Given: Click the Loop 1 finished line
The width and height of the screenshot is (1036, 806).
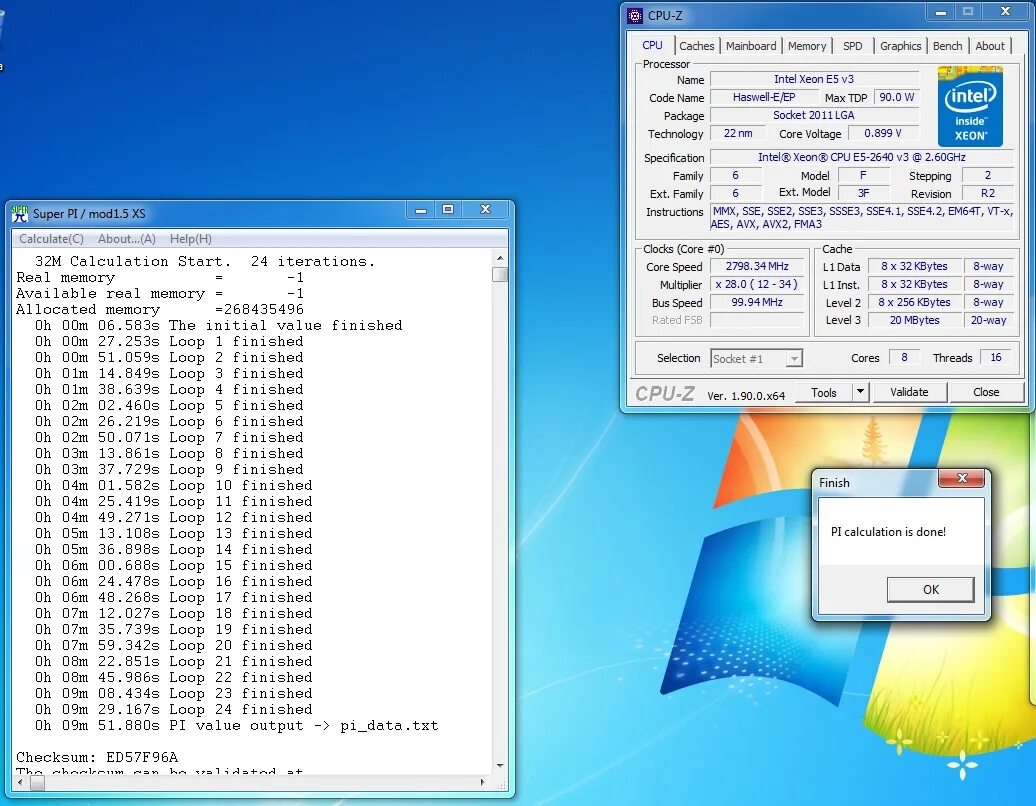Looking at the screenshot, I should coord(169,342).
